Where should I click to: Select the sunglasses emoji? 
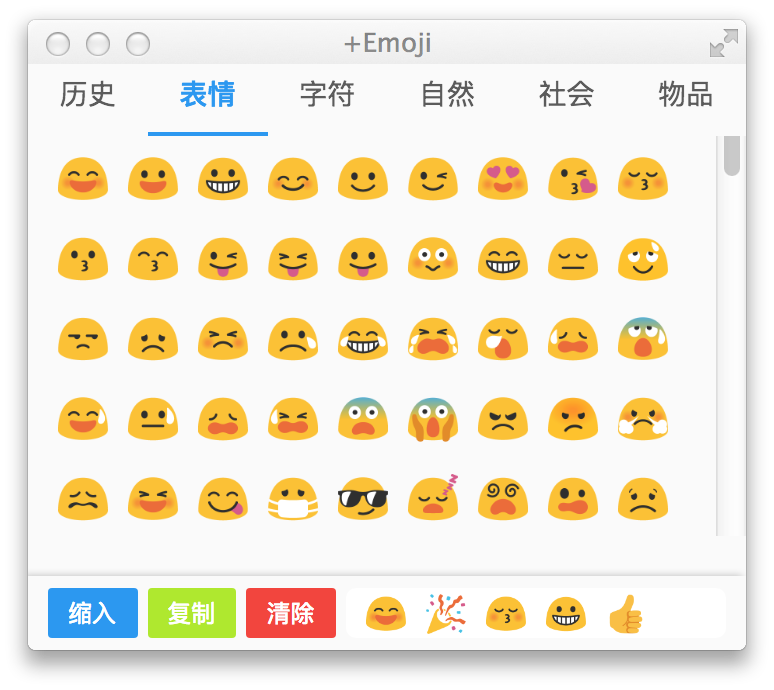363,498
